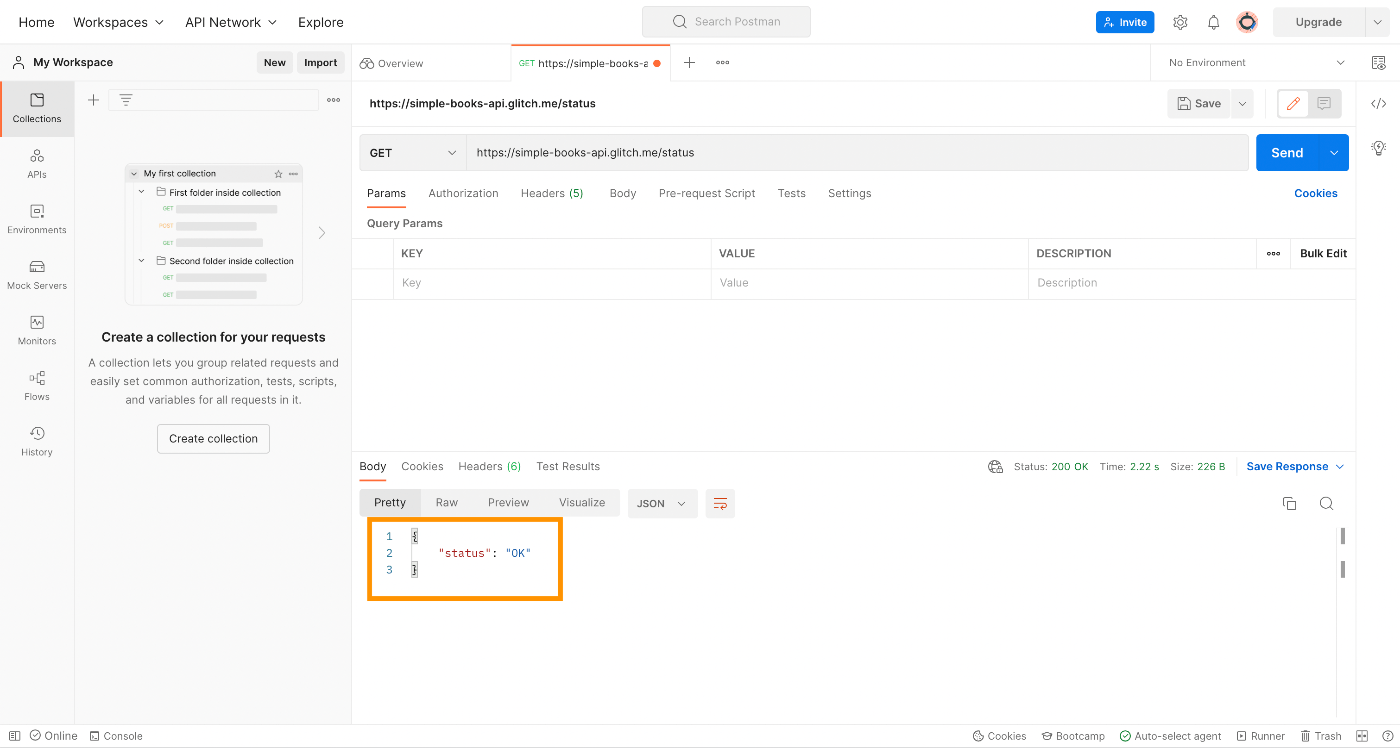
Task: Select the Visualize response view
Action: (582, 502)
